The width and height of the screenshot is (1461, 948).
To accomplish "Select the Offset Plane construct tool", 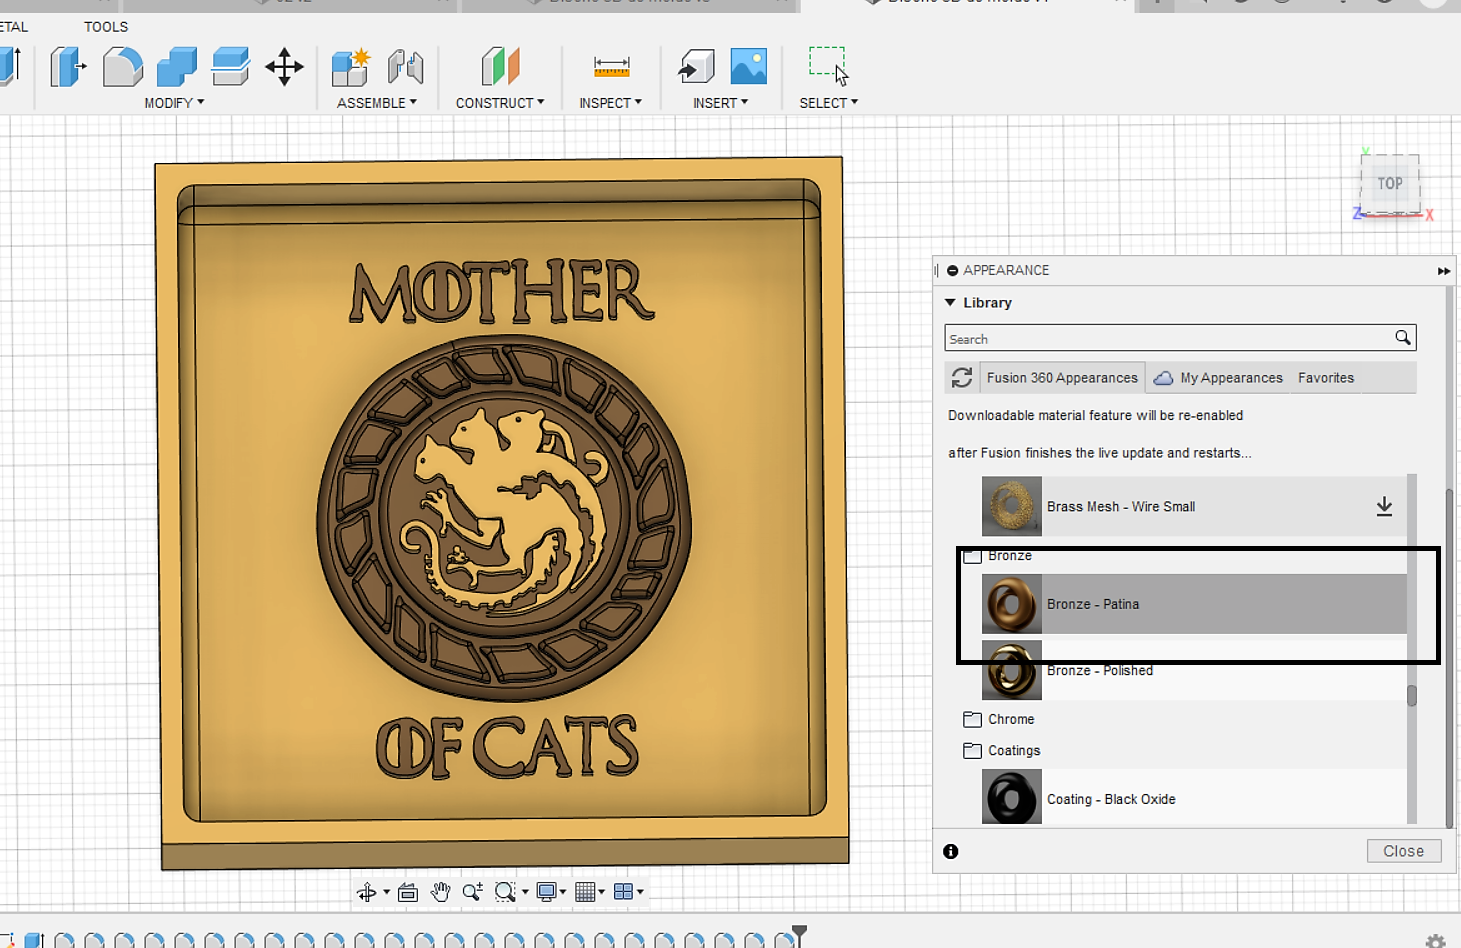I will tap(500, 67).
